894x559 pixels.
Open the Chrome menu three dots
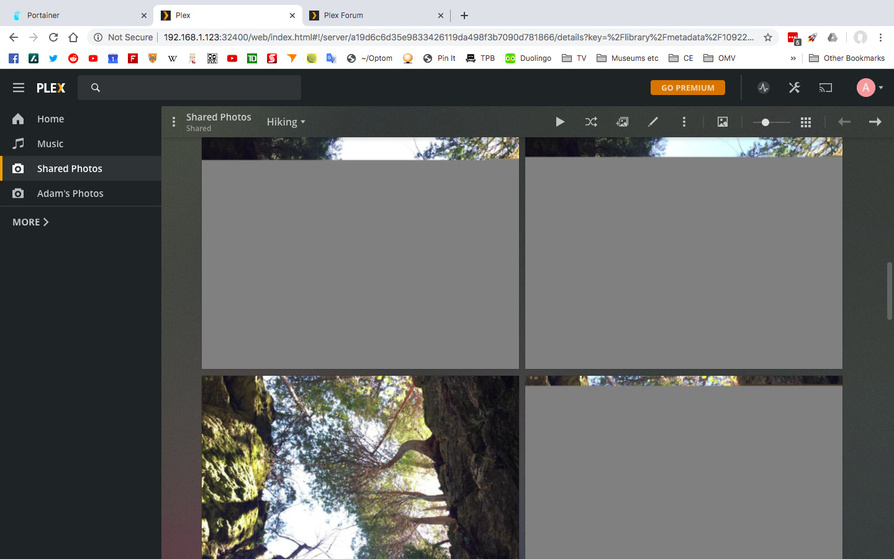(880, 37)
